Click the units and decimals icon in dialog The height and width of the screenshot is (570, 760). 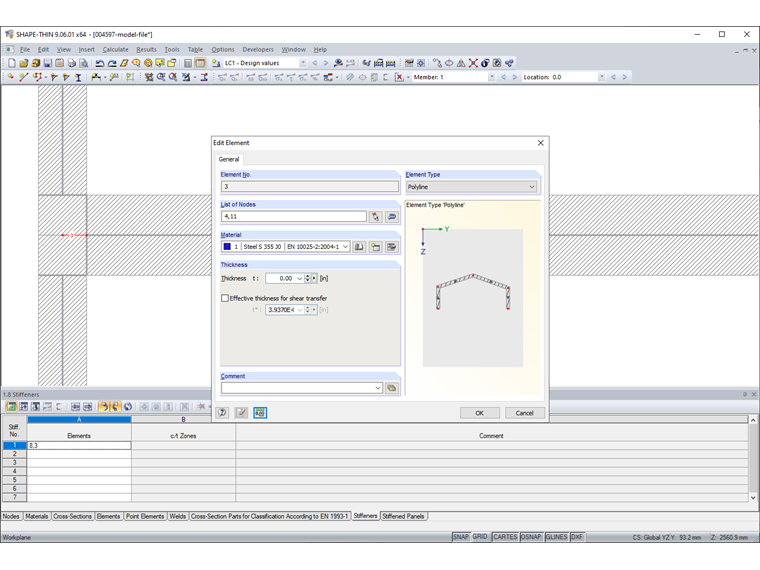click(260, 412)
